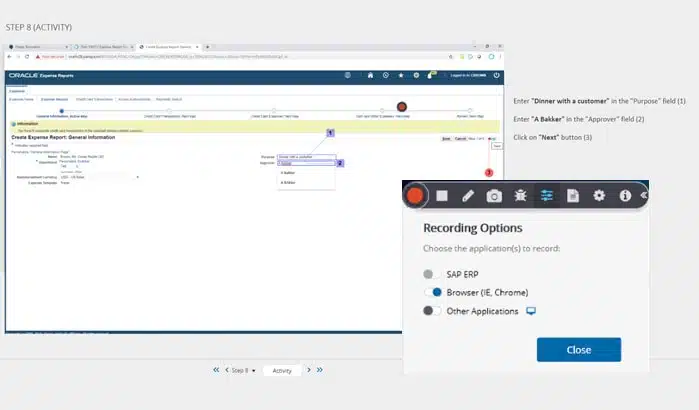
Task: Open the recording options sliders icon
Action: (x=547, y=195)
